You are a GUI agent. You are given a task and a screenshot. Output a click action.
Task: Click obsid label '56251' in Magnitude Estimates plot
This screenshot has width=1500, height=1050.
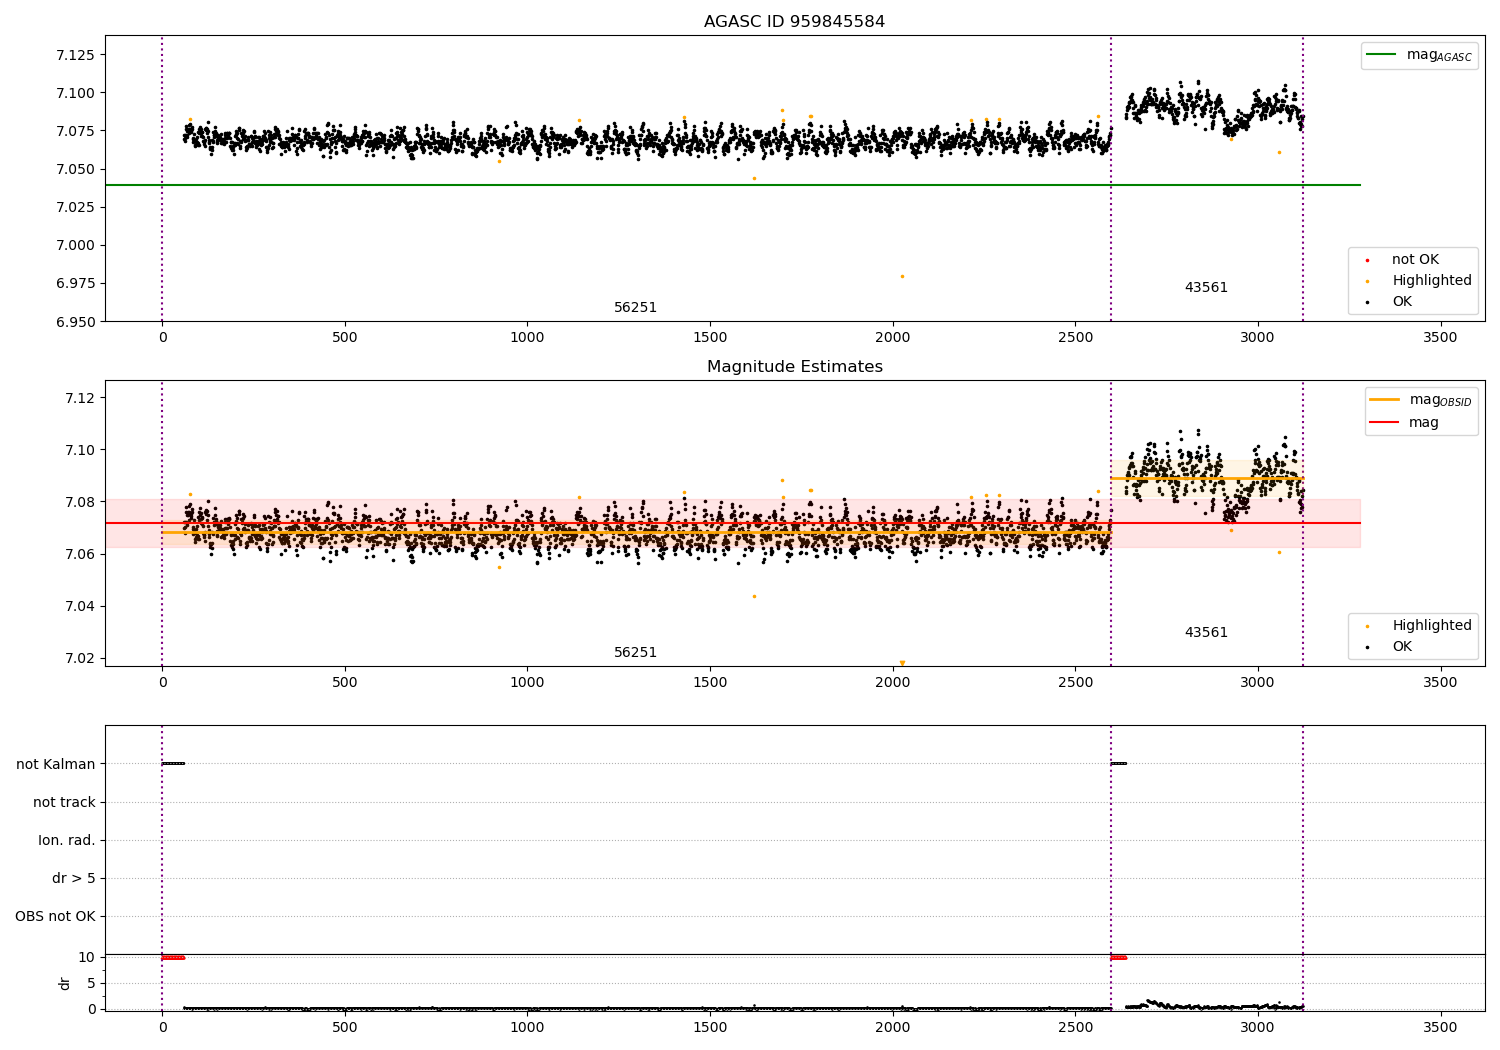(x=635, y=653)
